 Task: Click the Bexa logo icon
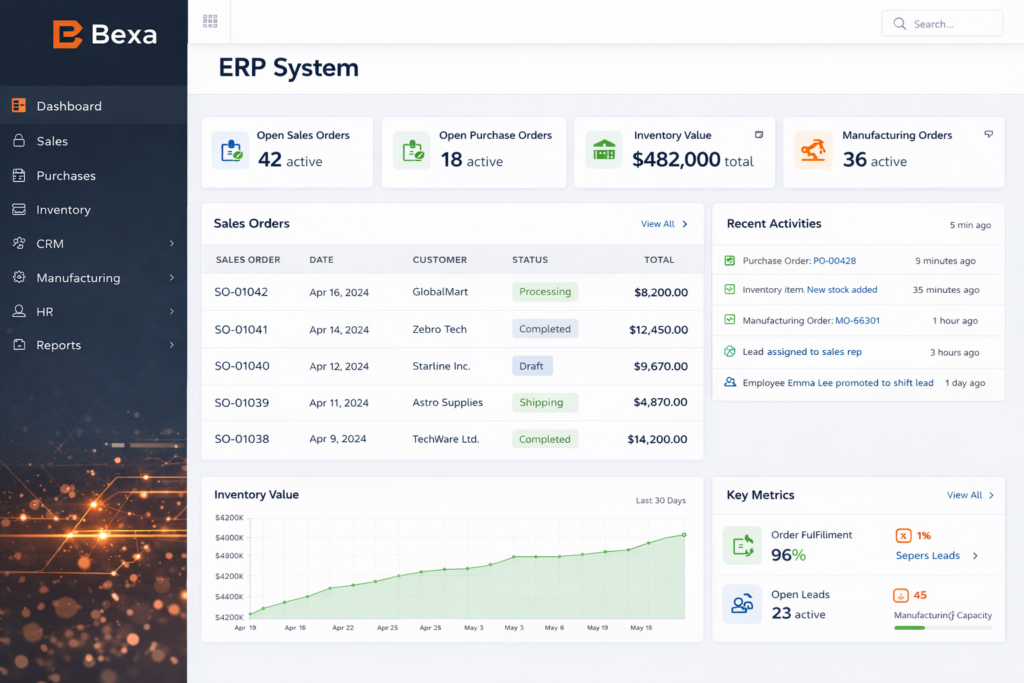pyautogui.click(x=68, y=34)
